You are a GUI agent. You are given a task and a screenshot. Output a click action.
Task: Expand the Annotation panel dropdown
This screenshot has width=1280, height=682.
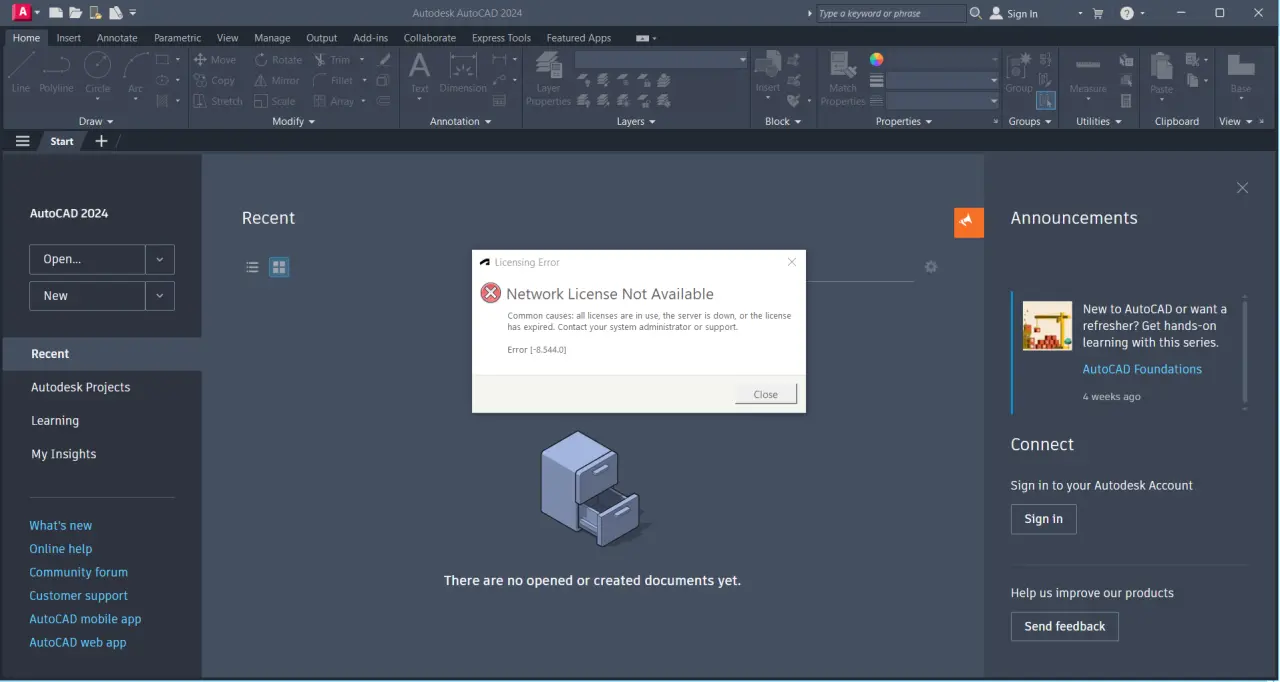click(460, 121)
